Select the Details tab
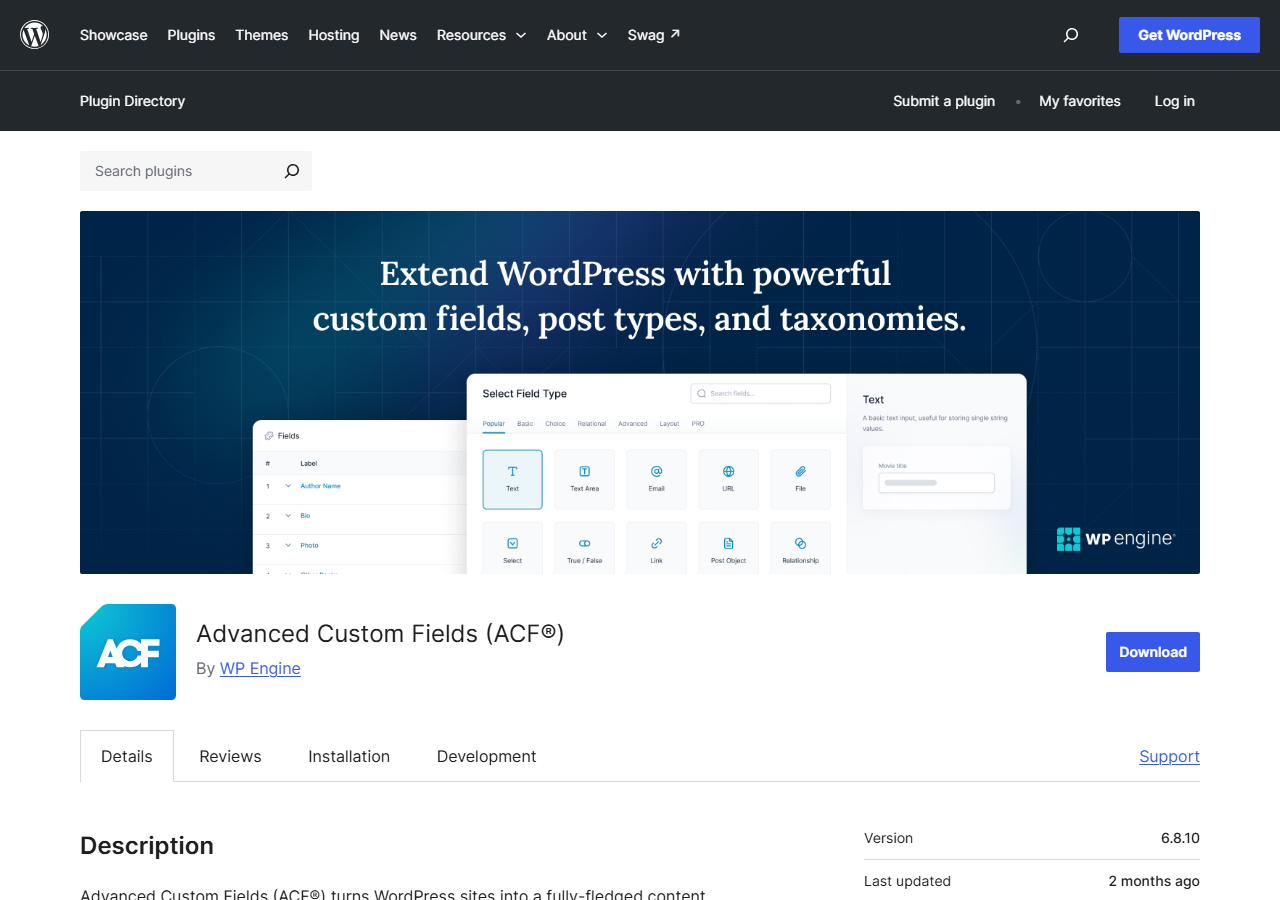 point(127,756)
